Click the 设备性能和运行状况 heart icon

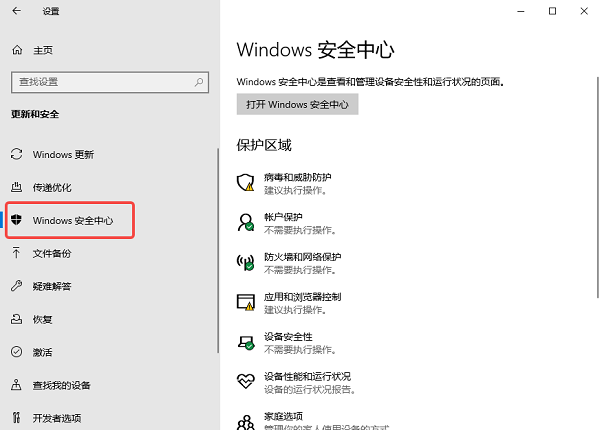pos(245,381)
